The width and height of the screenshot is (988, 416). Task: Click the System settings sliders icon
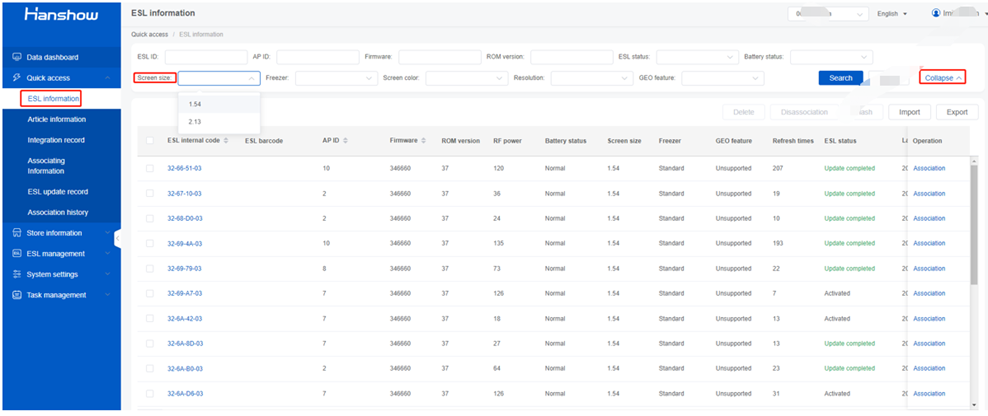point(17,274)
